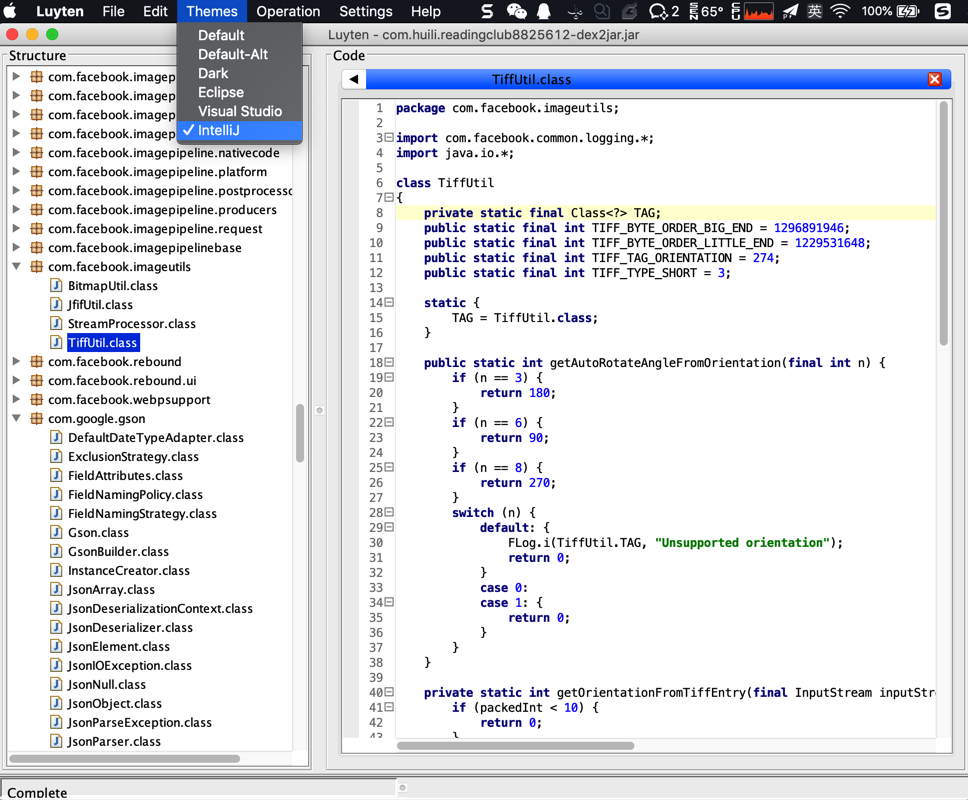The image size is (968, 801).
Task: Apply the Eclipse theme
Action: [x=240, y=93]
